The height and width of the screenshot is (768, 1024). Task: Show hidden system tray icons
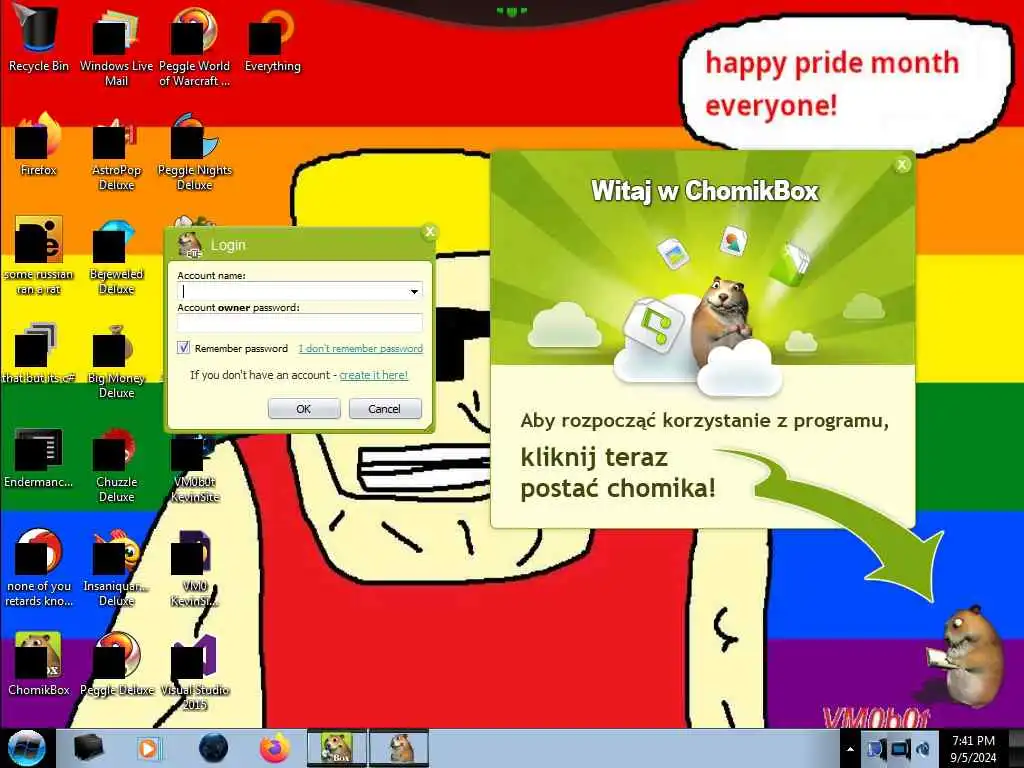click(850, 749)
